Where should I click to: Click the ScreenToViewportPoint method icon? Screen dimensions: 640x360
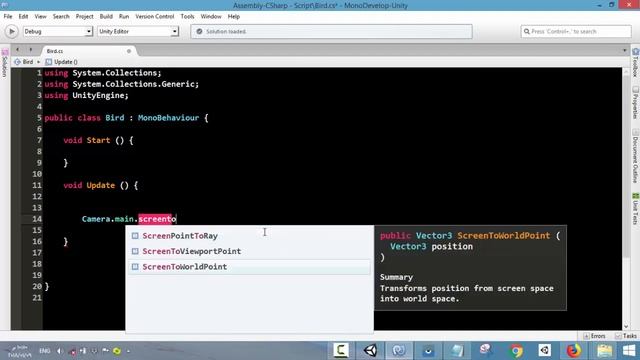tap(135, 251)
